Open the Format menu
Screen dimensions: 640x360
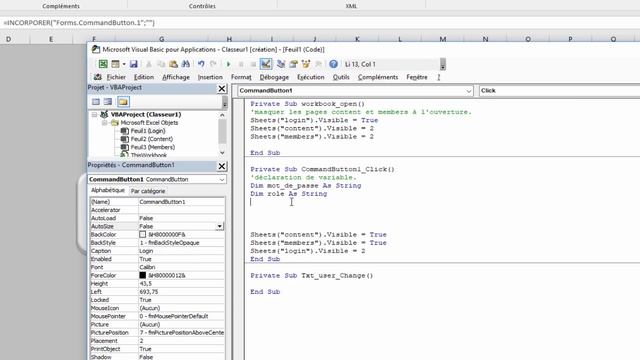241,77
